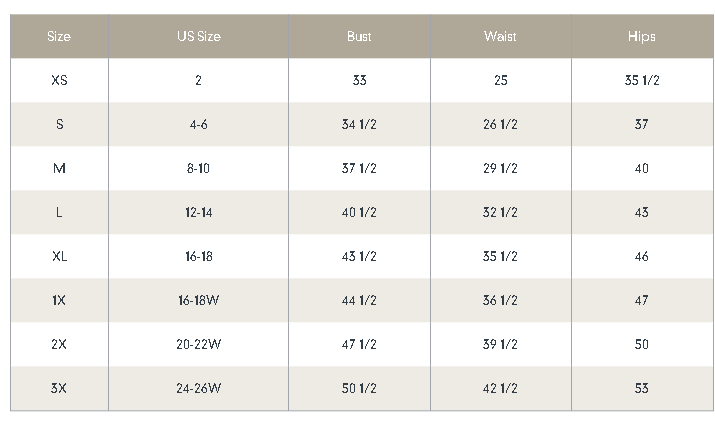The image size is (715, 434).
Task: Select hips value 46
Action: (x=641, y=257)
